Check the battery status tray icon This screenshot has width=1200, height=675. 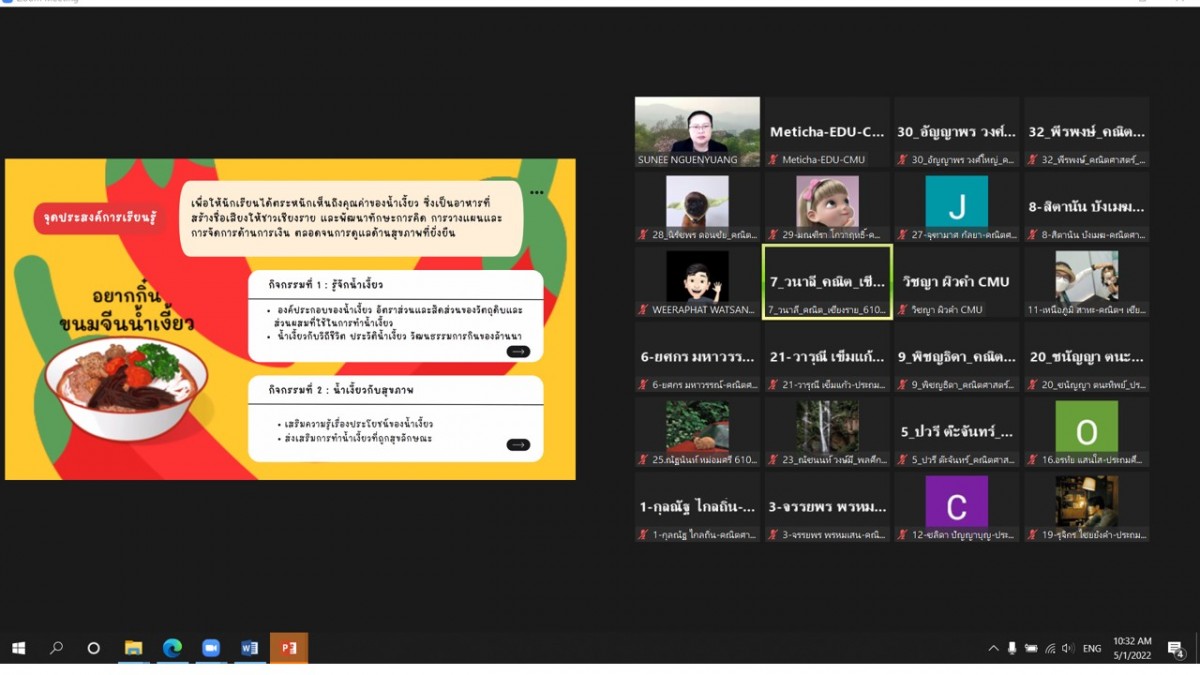(1031, 648)
